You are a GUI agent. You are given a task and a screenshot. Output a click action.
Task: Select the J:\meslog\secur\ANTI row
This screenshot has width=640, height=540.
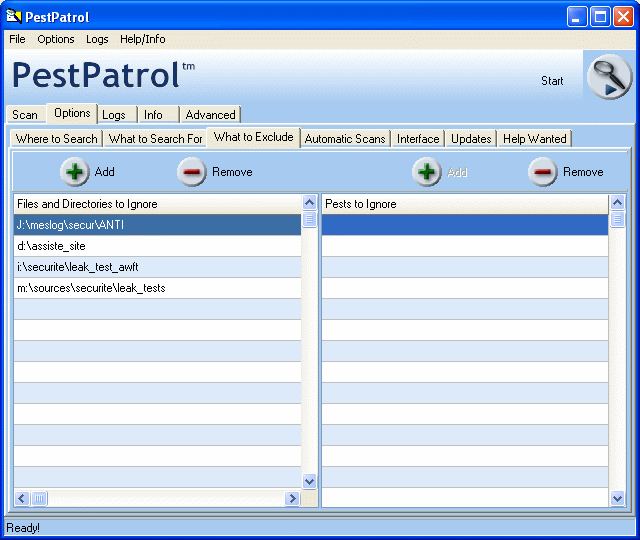click(x=158, y=225)
